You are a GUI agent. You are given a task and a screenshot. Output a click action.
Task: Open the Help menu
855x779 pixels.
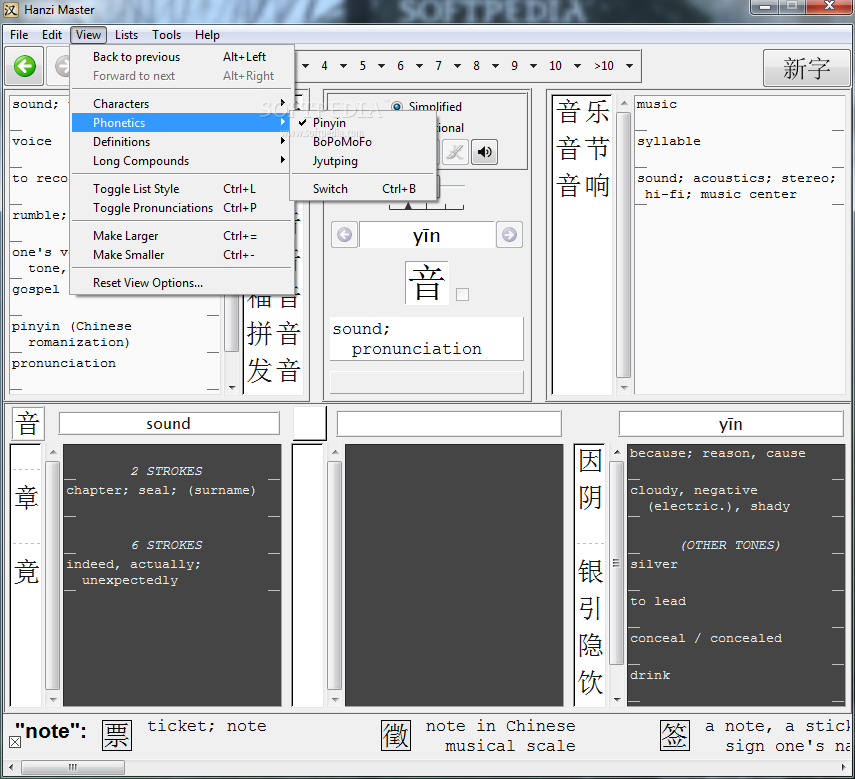(207, 35)
